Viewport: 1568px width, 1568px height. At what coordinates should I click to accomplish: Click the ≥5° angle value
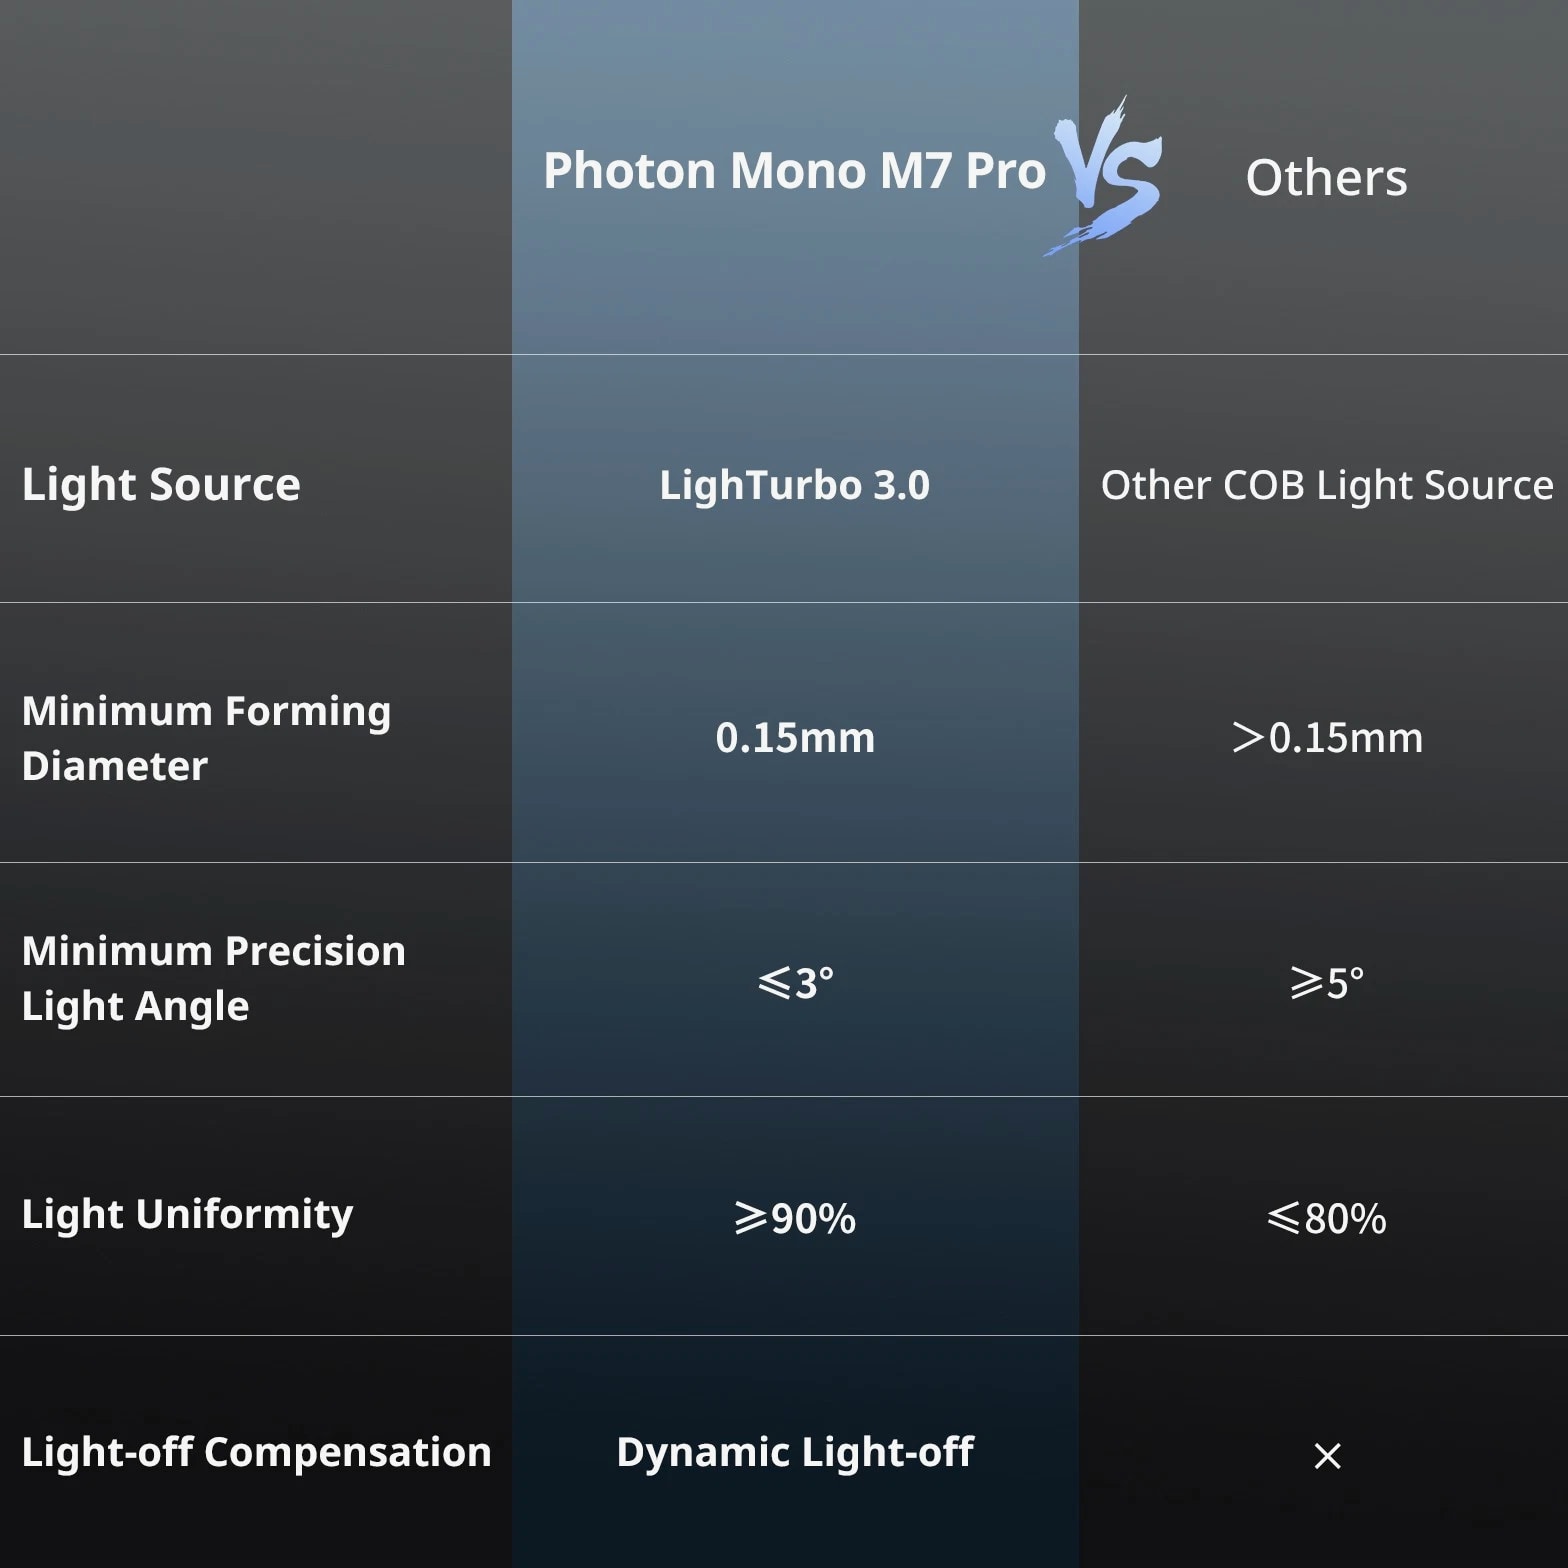1327,983
